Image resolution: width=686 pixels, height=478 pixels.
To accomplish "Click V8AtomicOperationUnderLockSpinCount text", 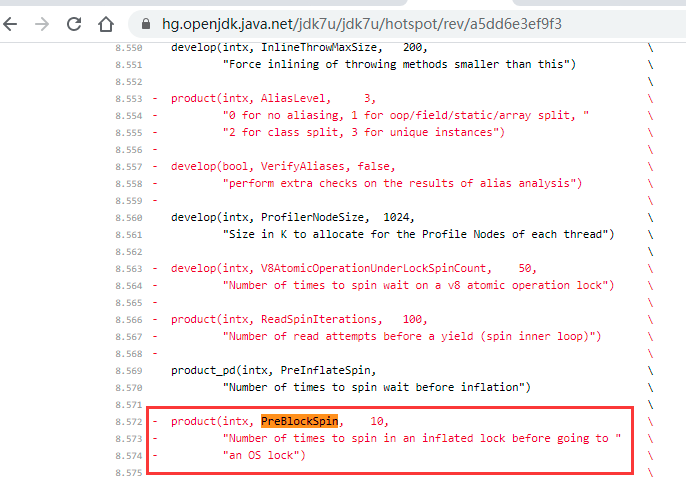I will tap(374, 268).
